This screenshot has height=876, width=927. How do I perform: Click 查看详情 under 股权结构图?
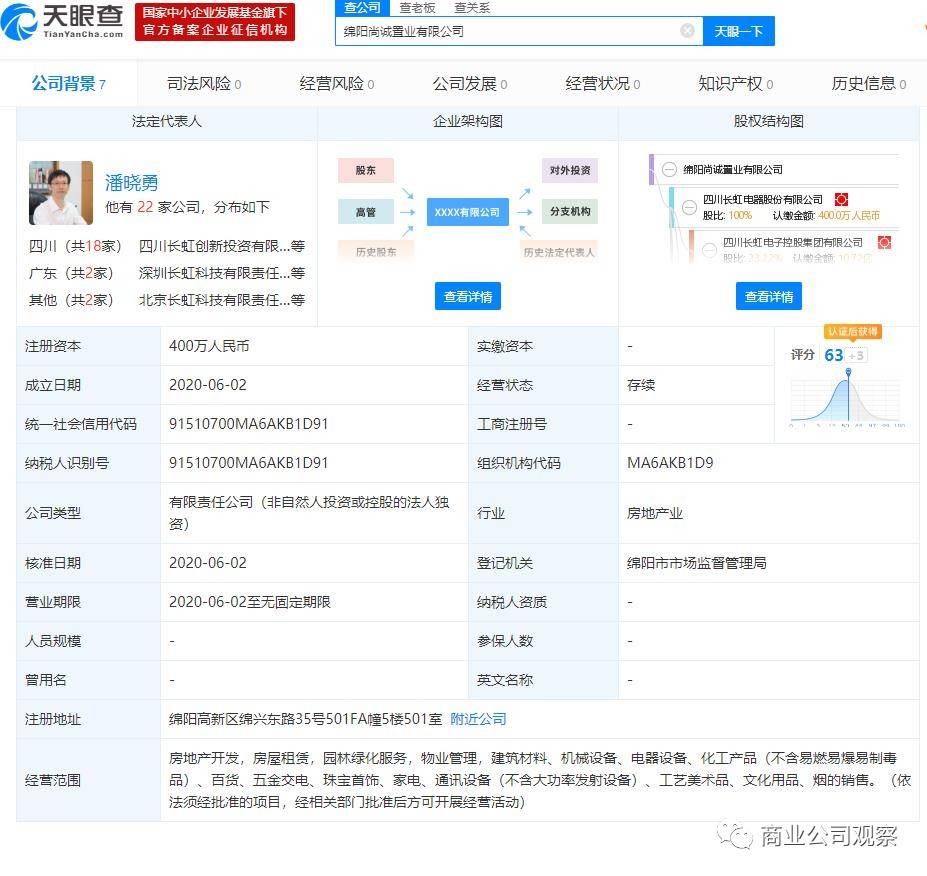[768, 296]
